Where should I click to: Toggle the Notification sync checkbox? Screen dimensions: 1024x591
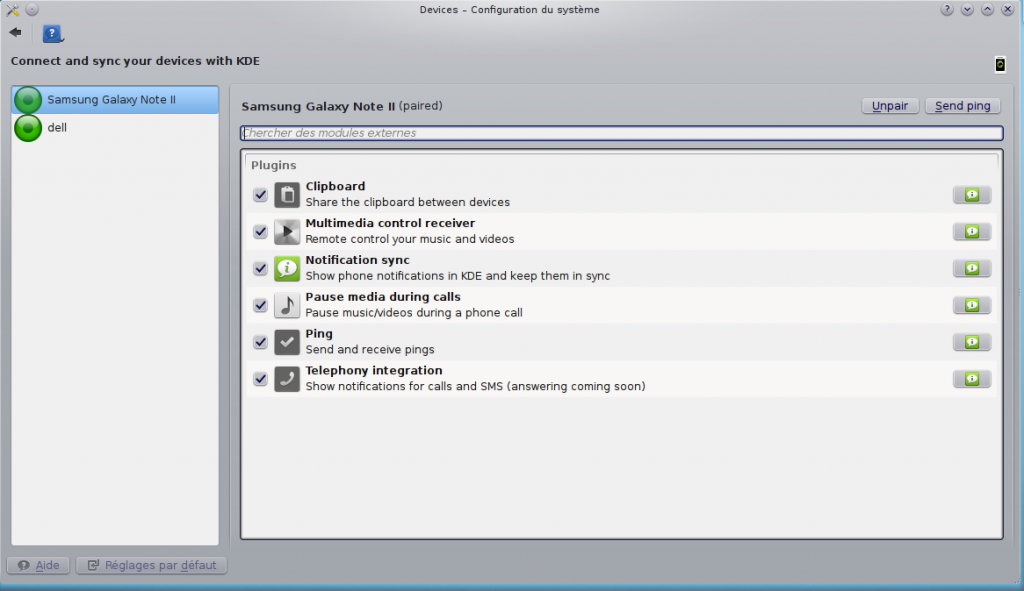[x=261, y=268]
